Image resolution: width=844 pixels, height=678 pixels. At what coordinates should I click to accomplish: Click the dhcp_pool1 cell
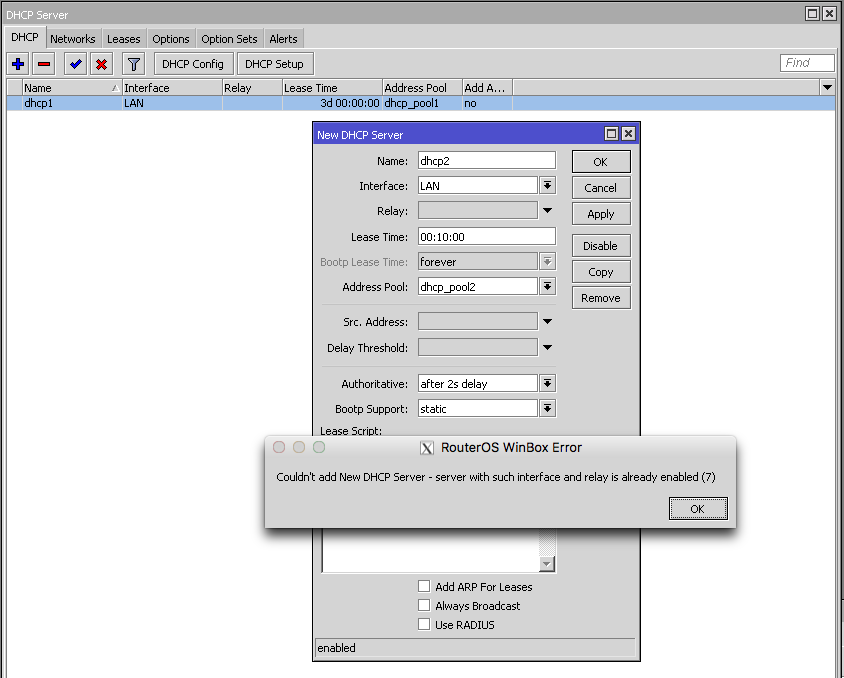click(x=423, y=103)
